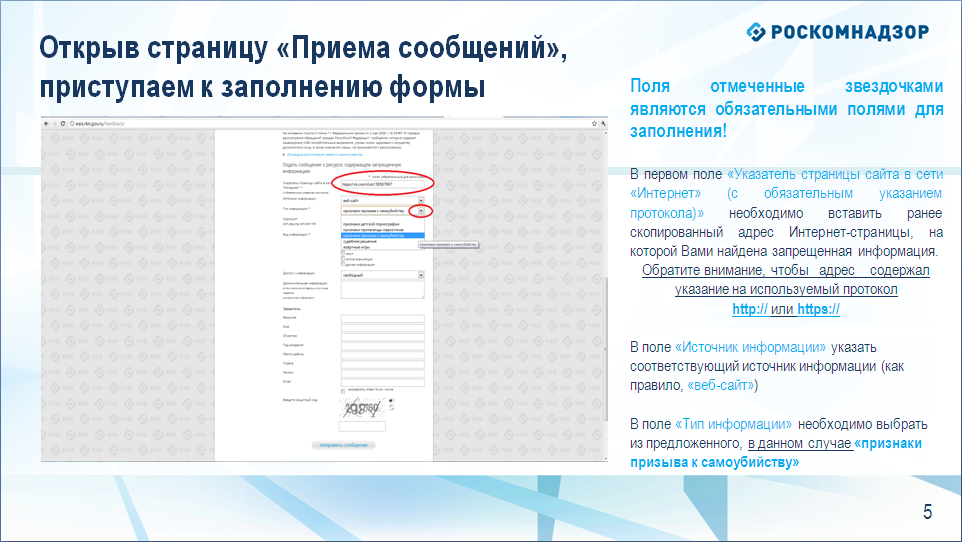Viewport: 962px width, 542px height.
Task: Choose судебное решение option
Action: click(x=383, y=241)
